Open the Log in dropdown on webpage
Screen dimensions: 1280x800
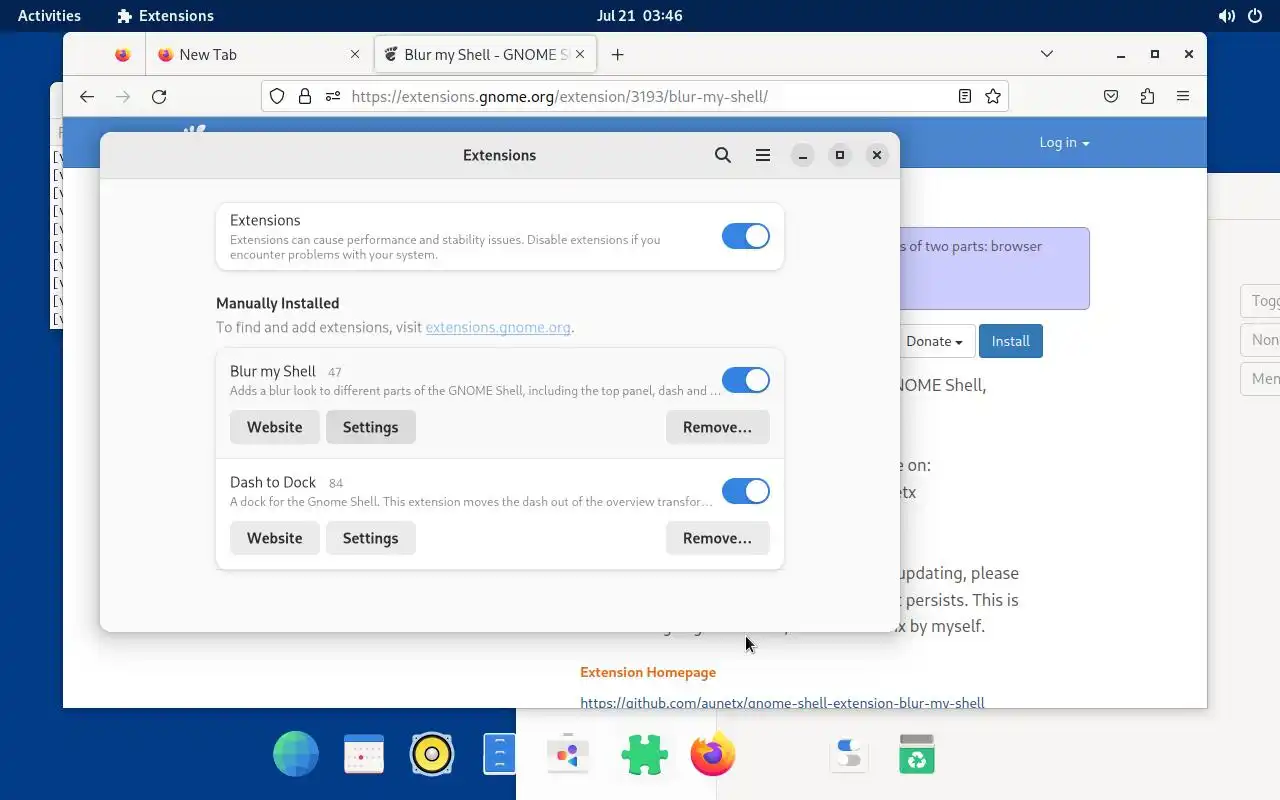click(1064, 142)
